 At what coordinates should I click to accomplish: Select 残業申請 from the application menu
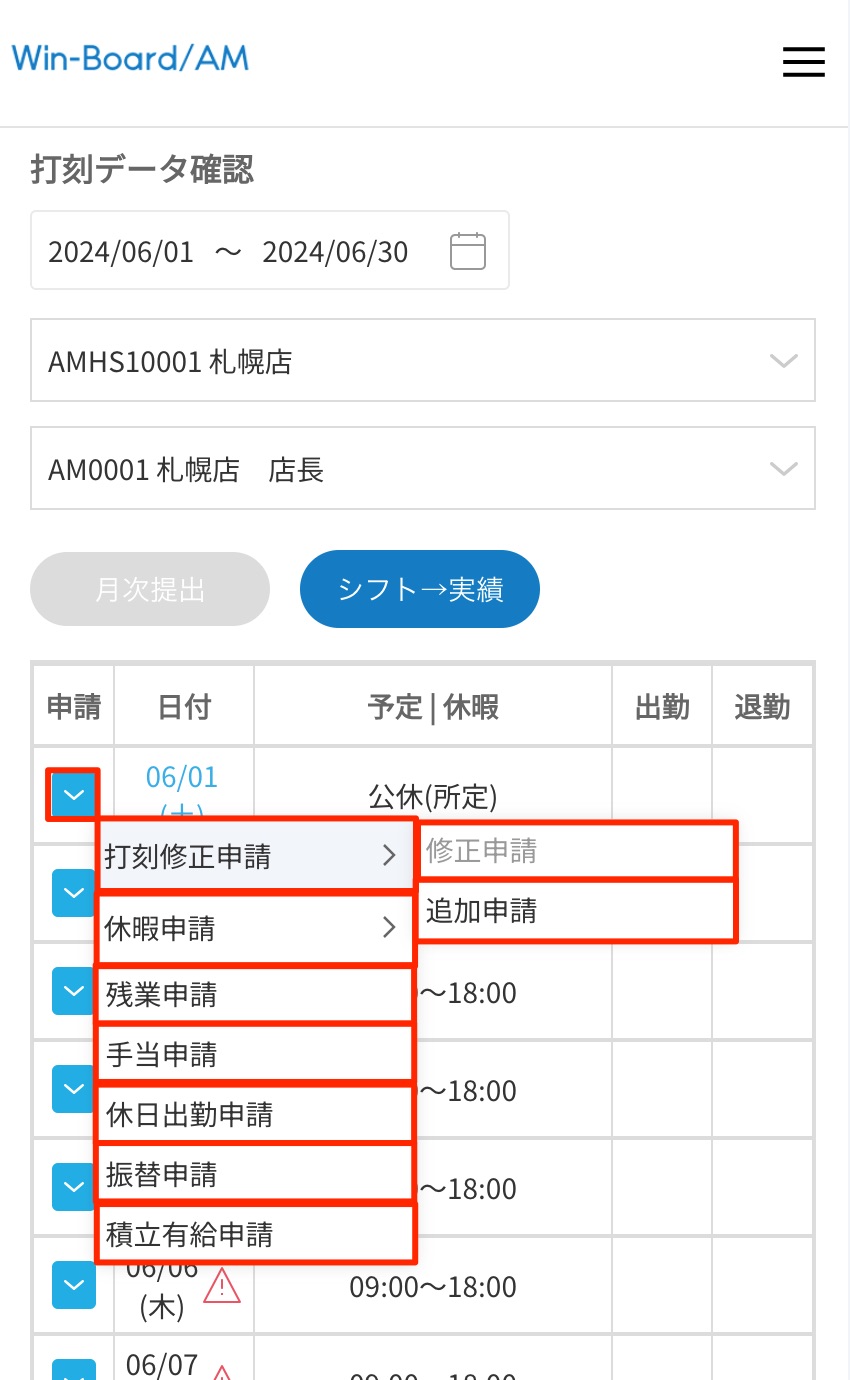coord(255,994)
